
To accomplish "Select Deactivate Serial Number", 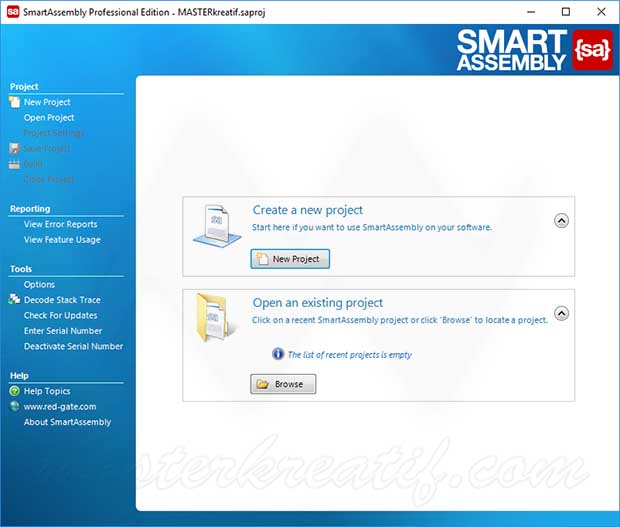I will (73, 346).
